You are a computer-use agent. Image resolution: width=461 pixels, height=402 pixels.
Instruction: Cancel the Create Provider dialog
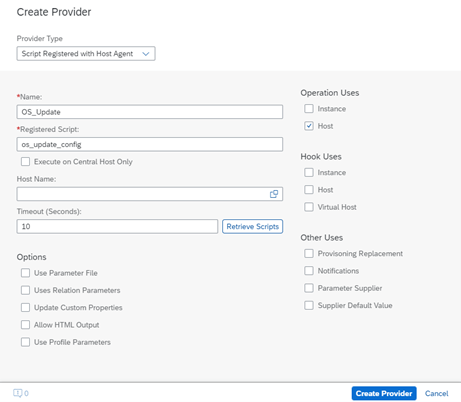click(x=436, y=393)
